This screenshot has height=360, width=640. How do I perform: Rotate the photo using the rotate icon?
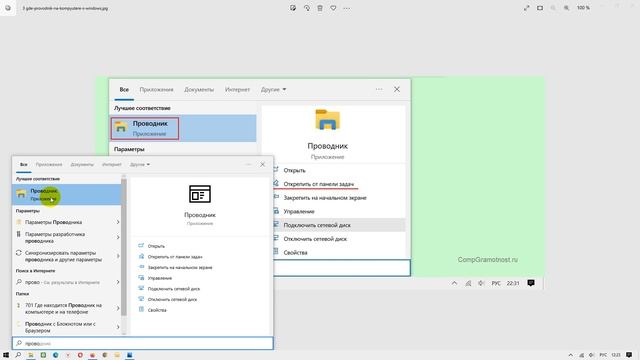click(x=307, y=8)
